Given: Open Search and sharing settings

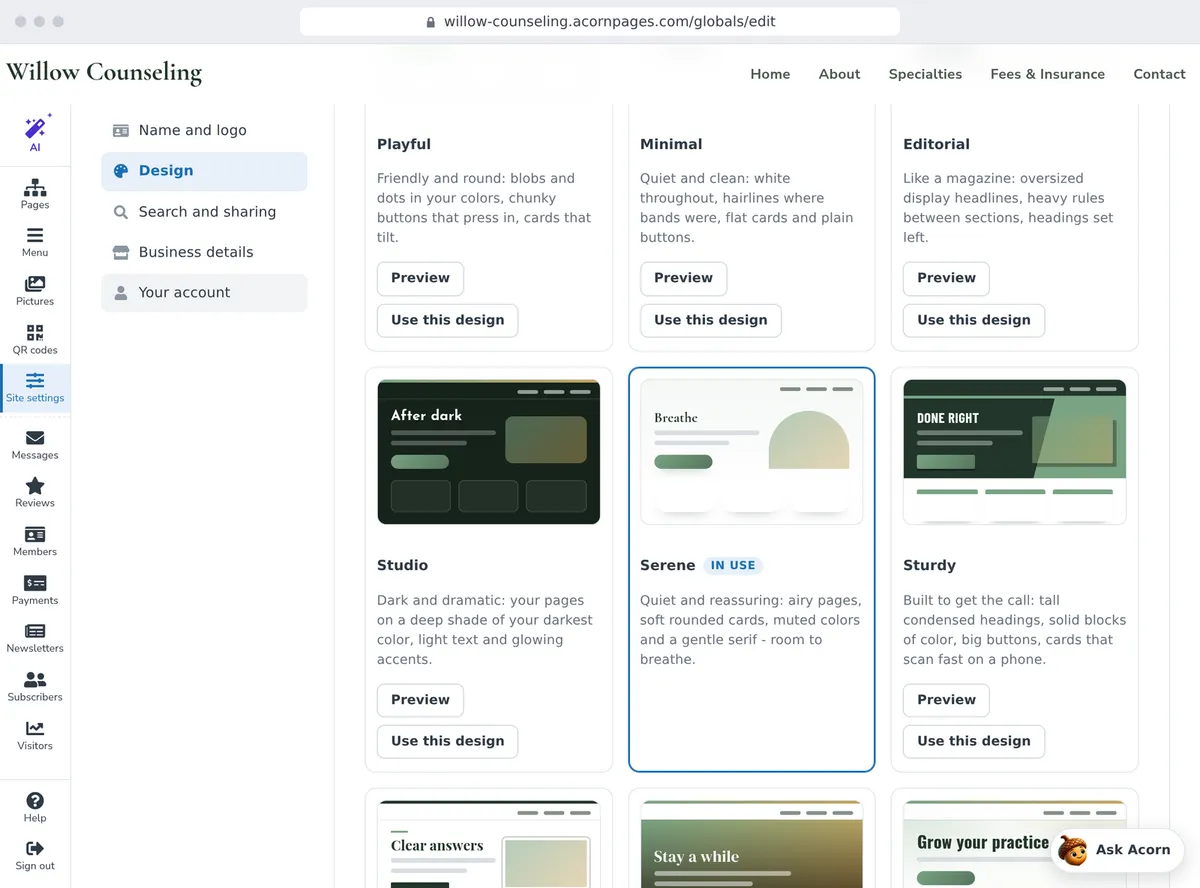Looking at the screenshot, I should click(x=204, y=212).
